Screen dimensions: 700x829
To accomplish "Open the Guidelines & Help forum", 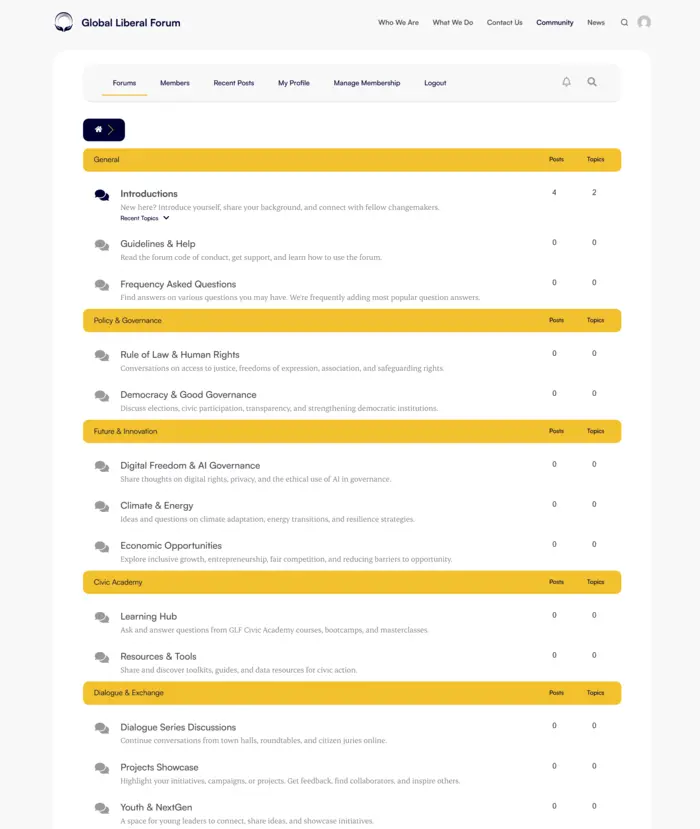I will pyautogui.click(x=157, y=243).
